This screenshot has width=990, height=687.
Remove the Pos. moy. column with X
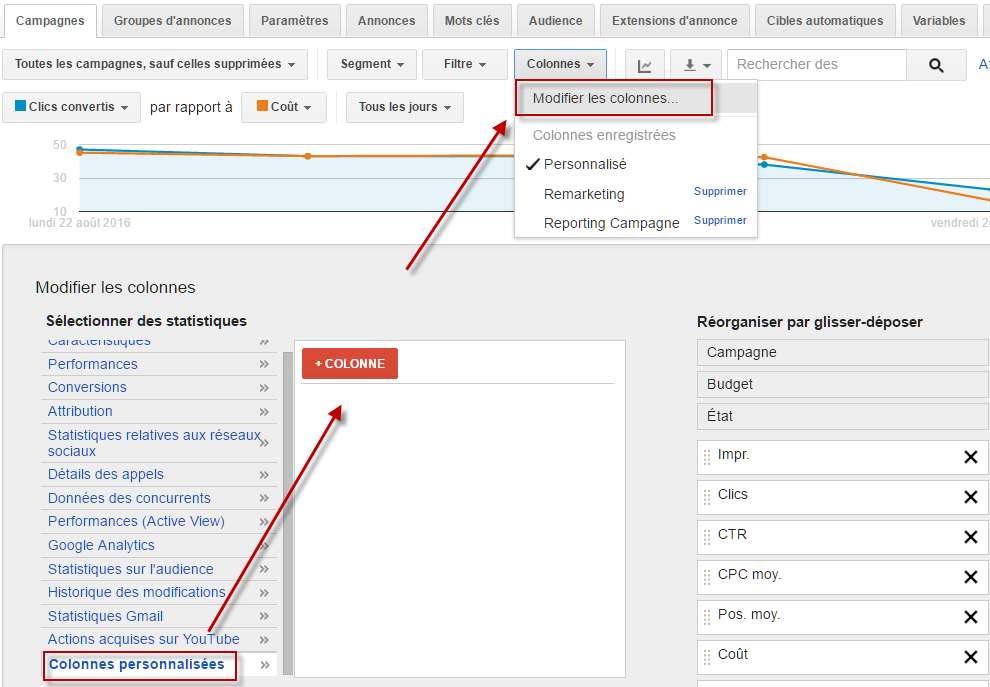pos(970,617)
